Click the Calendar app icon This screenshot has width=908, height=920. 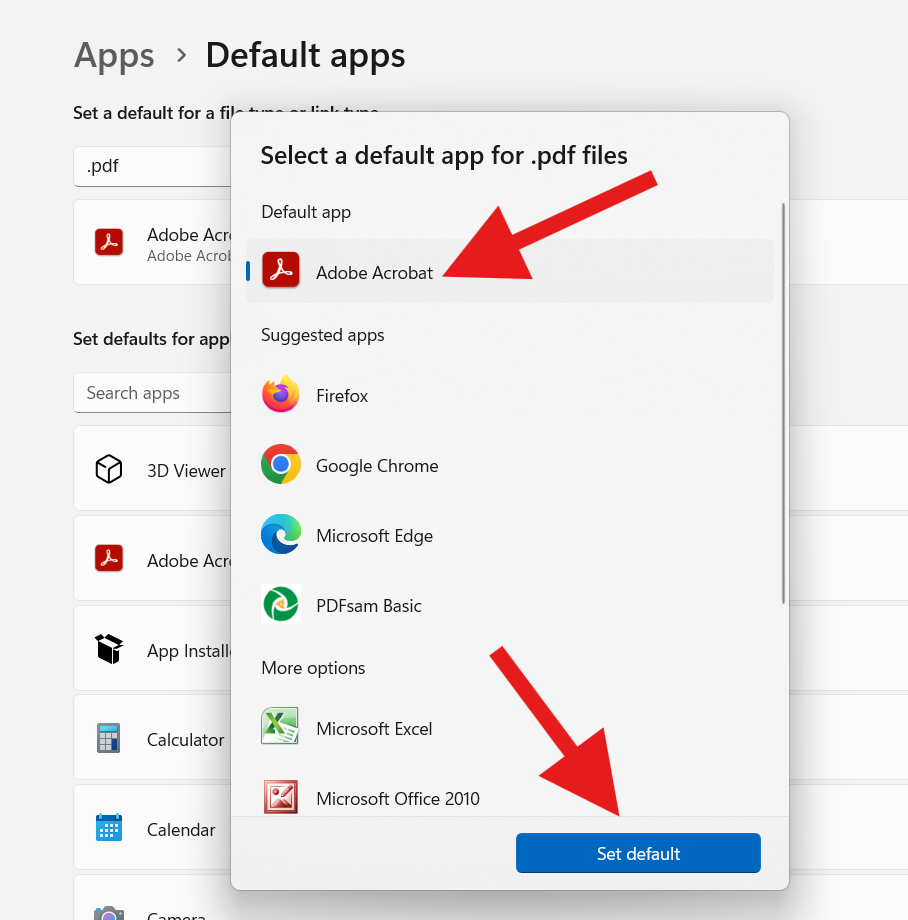click(109, 828)
